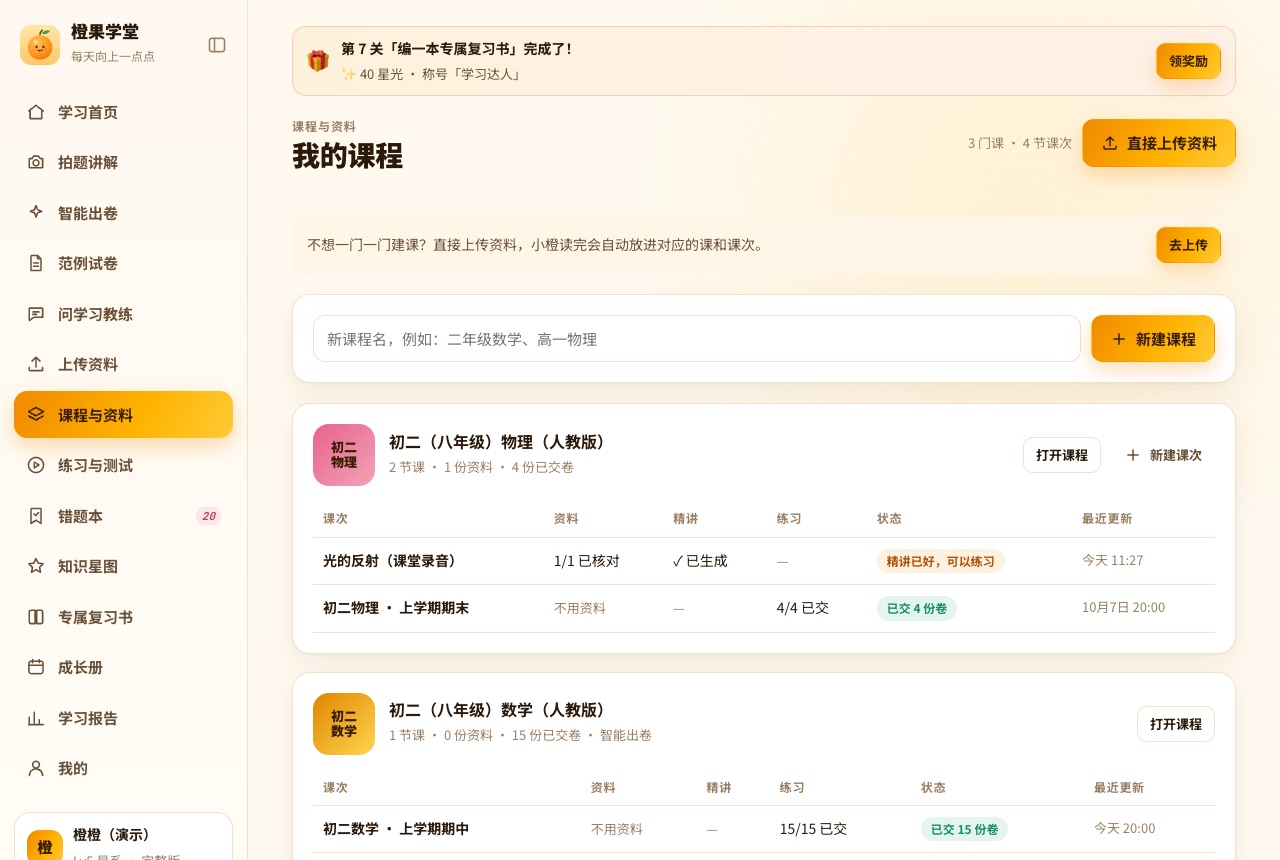This screenshot has height=860, width=1280.
Task: Click the sparkle icon beside 智能出卷
Action: [36, 213]
